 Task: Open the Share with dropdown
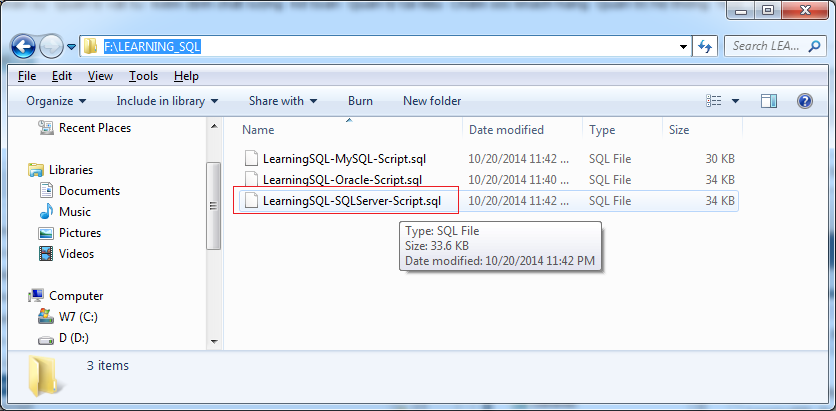(283, 101)
